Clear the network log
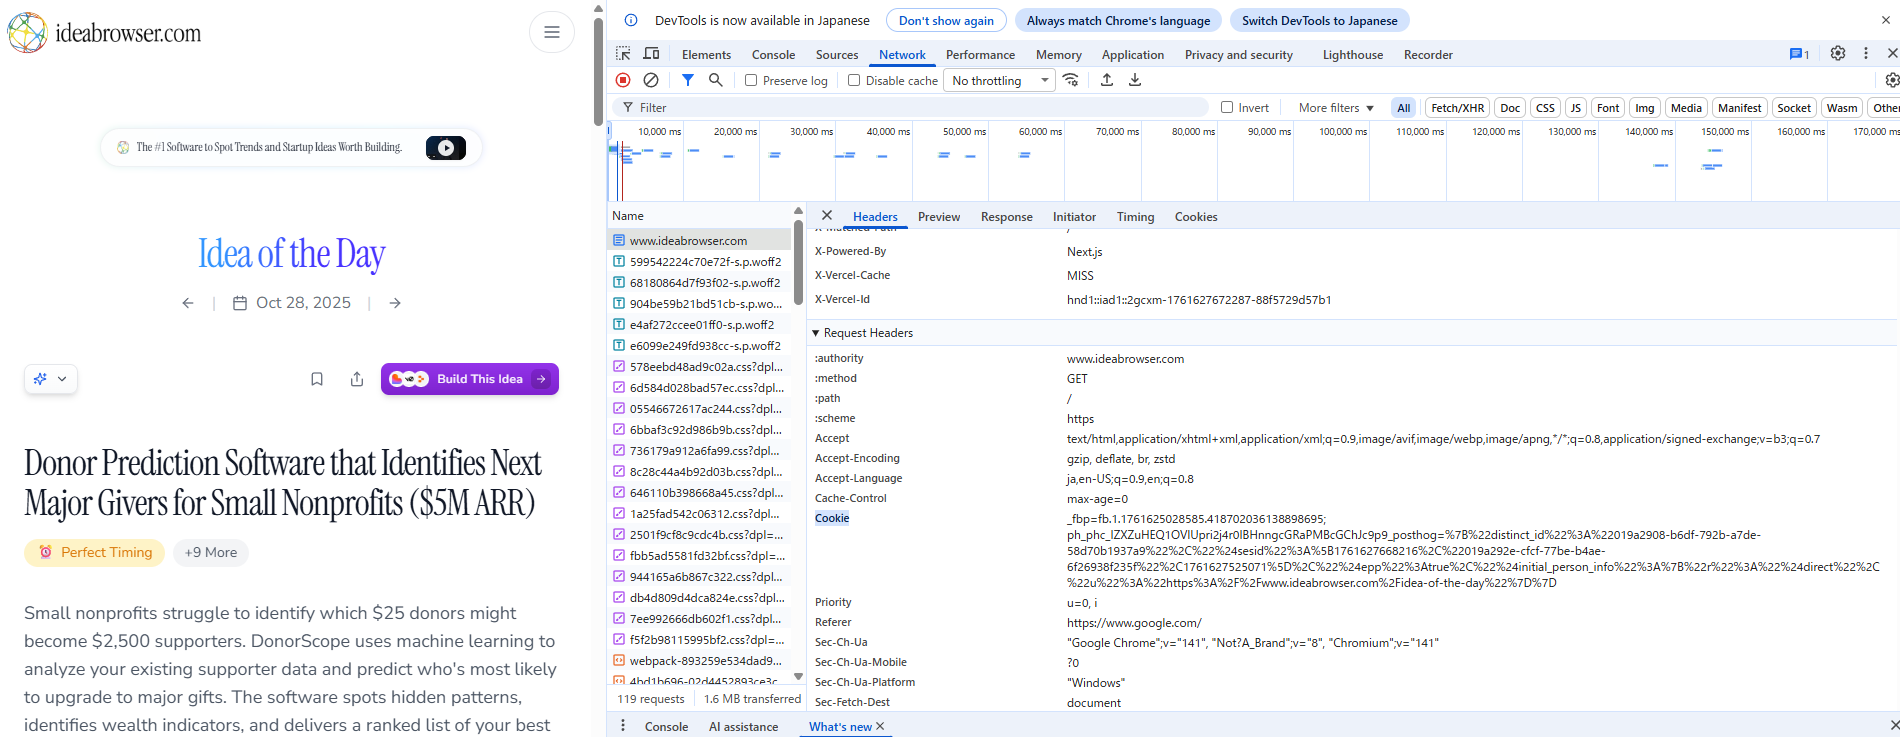1900x737 pixels. (x=651, y=80)
